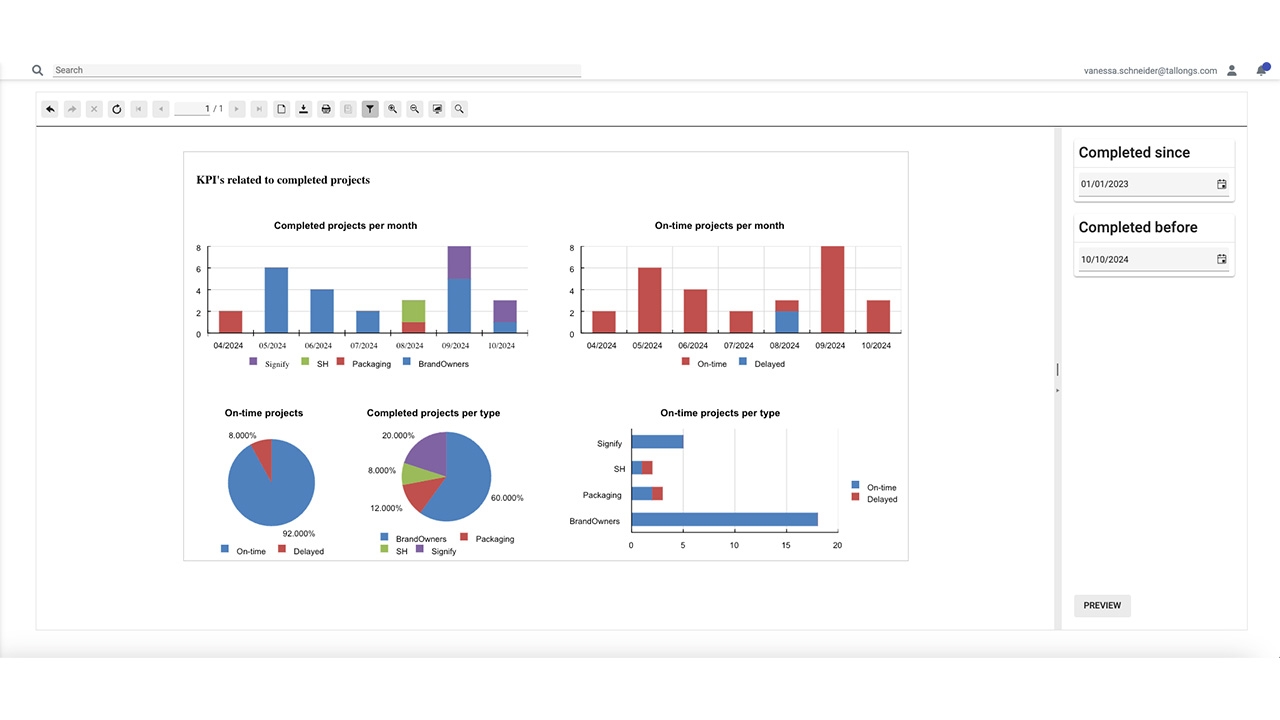Click the print report icon
Image resolution: width=1280 pixels, height=720 pixels.
[x=326, y=109]
